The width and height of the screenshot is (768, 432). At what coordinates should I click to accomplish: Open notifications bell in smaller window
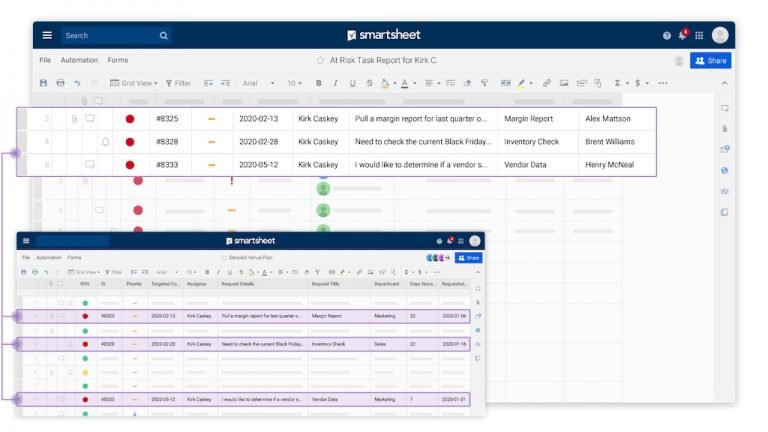(450, 240)
